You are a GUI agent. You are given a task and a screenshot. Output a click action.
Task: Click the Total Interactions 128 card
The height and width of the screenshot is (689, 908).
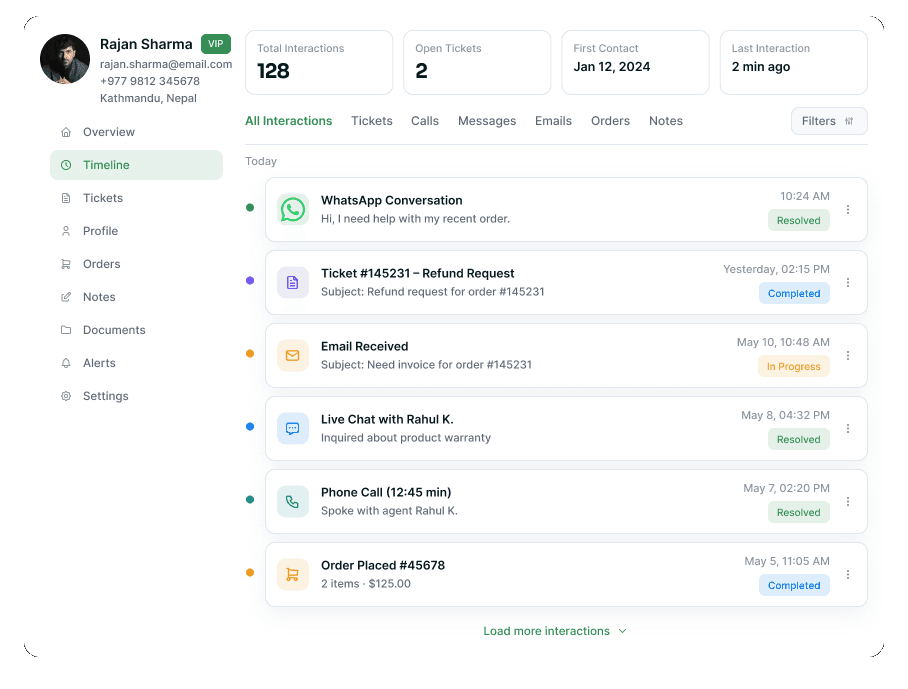(x=319, y=63)
